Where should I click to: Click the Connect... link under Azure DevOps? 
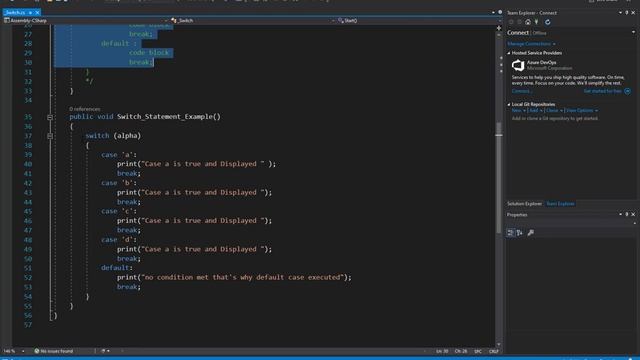(521, 91)
